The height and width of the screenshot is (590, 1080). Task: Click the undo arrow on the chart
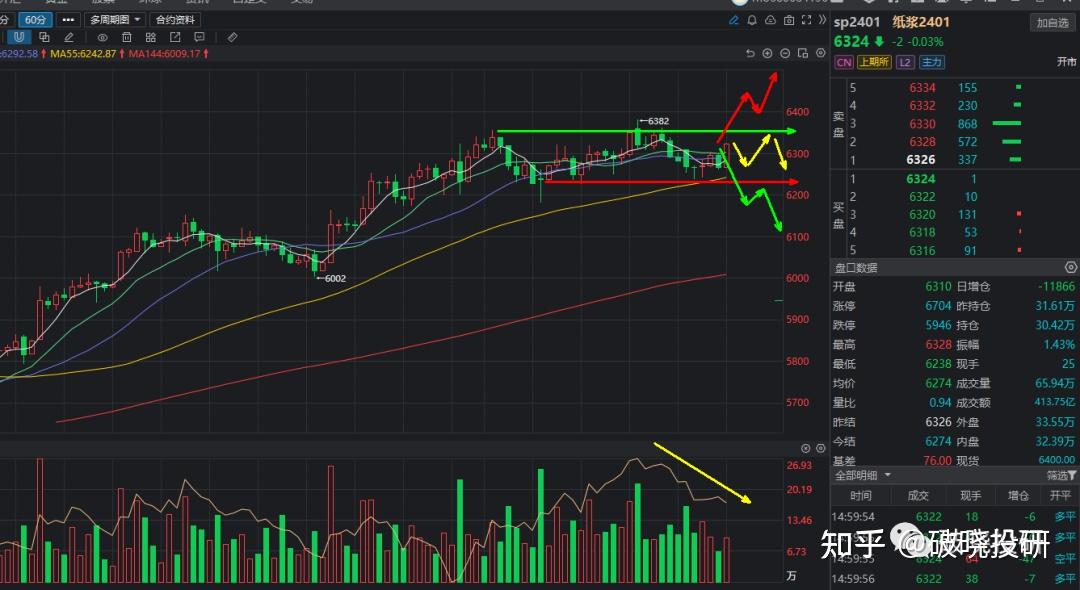tap(750, 54)
